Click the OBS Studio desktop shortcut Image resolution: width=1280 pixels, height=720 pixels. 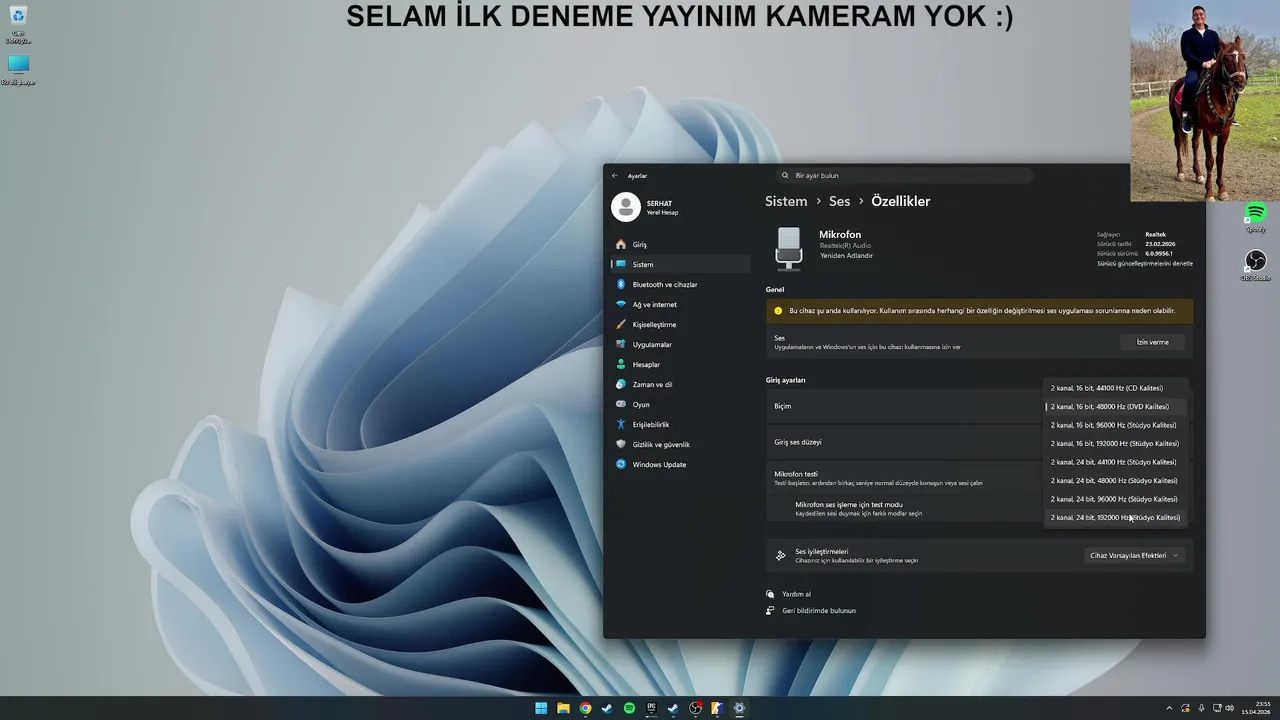(1256, 265)
